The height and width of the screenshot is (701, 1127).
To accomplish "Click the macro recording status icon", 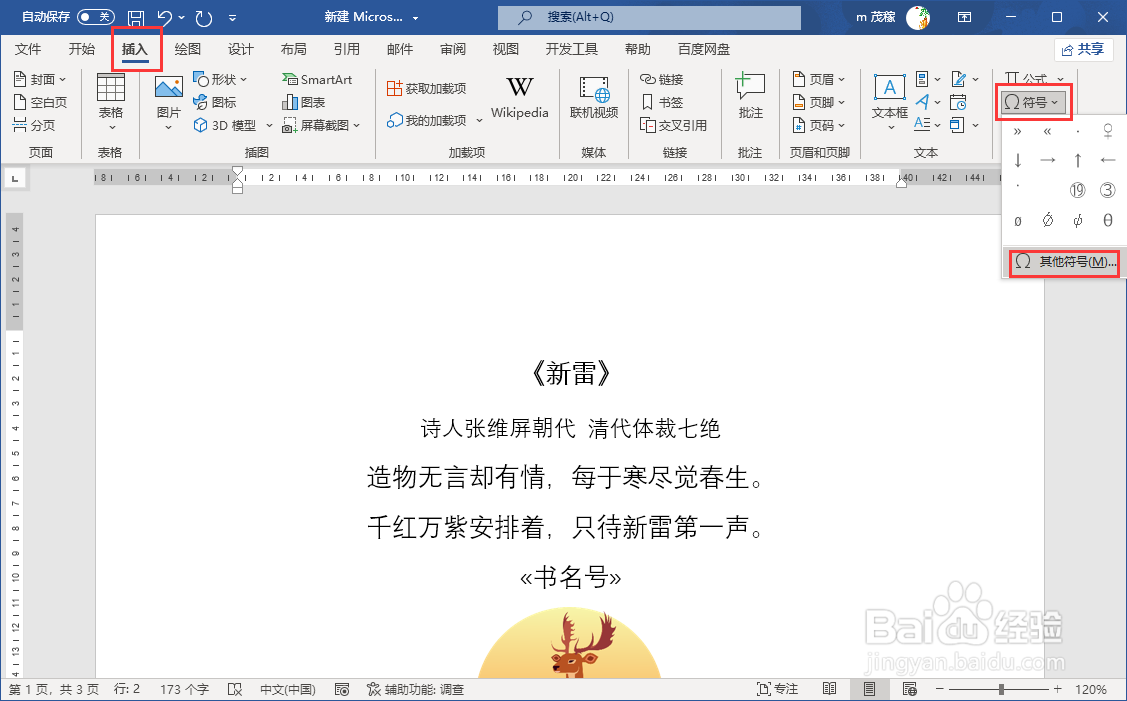I will 342,689.
